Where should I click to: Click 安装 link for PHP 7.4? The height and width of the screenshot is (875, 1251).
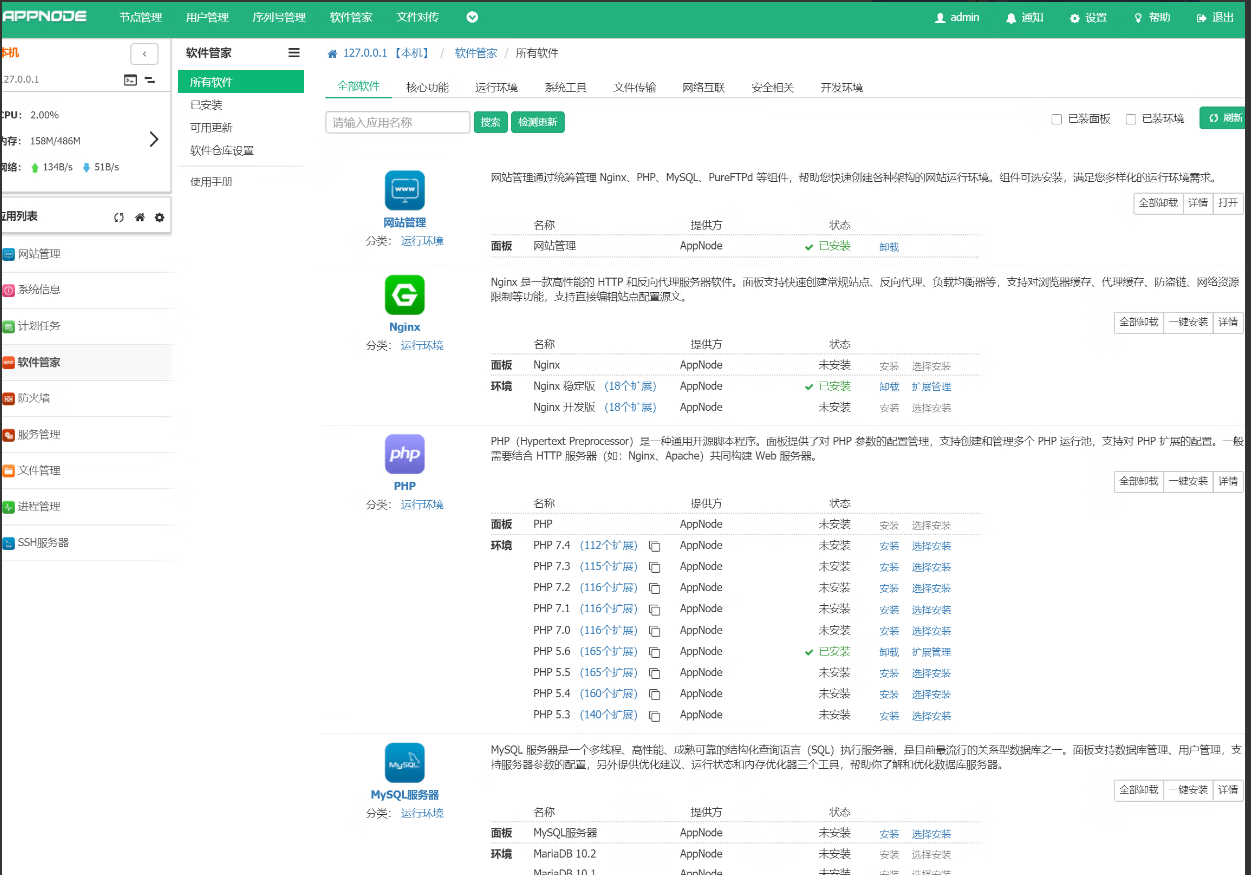pyautogui.click(x=889, y=546)
